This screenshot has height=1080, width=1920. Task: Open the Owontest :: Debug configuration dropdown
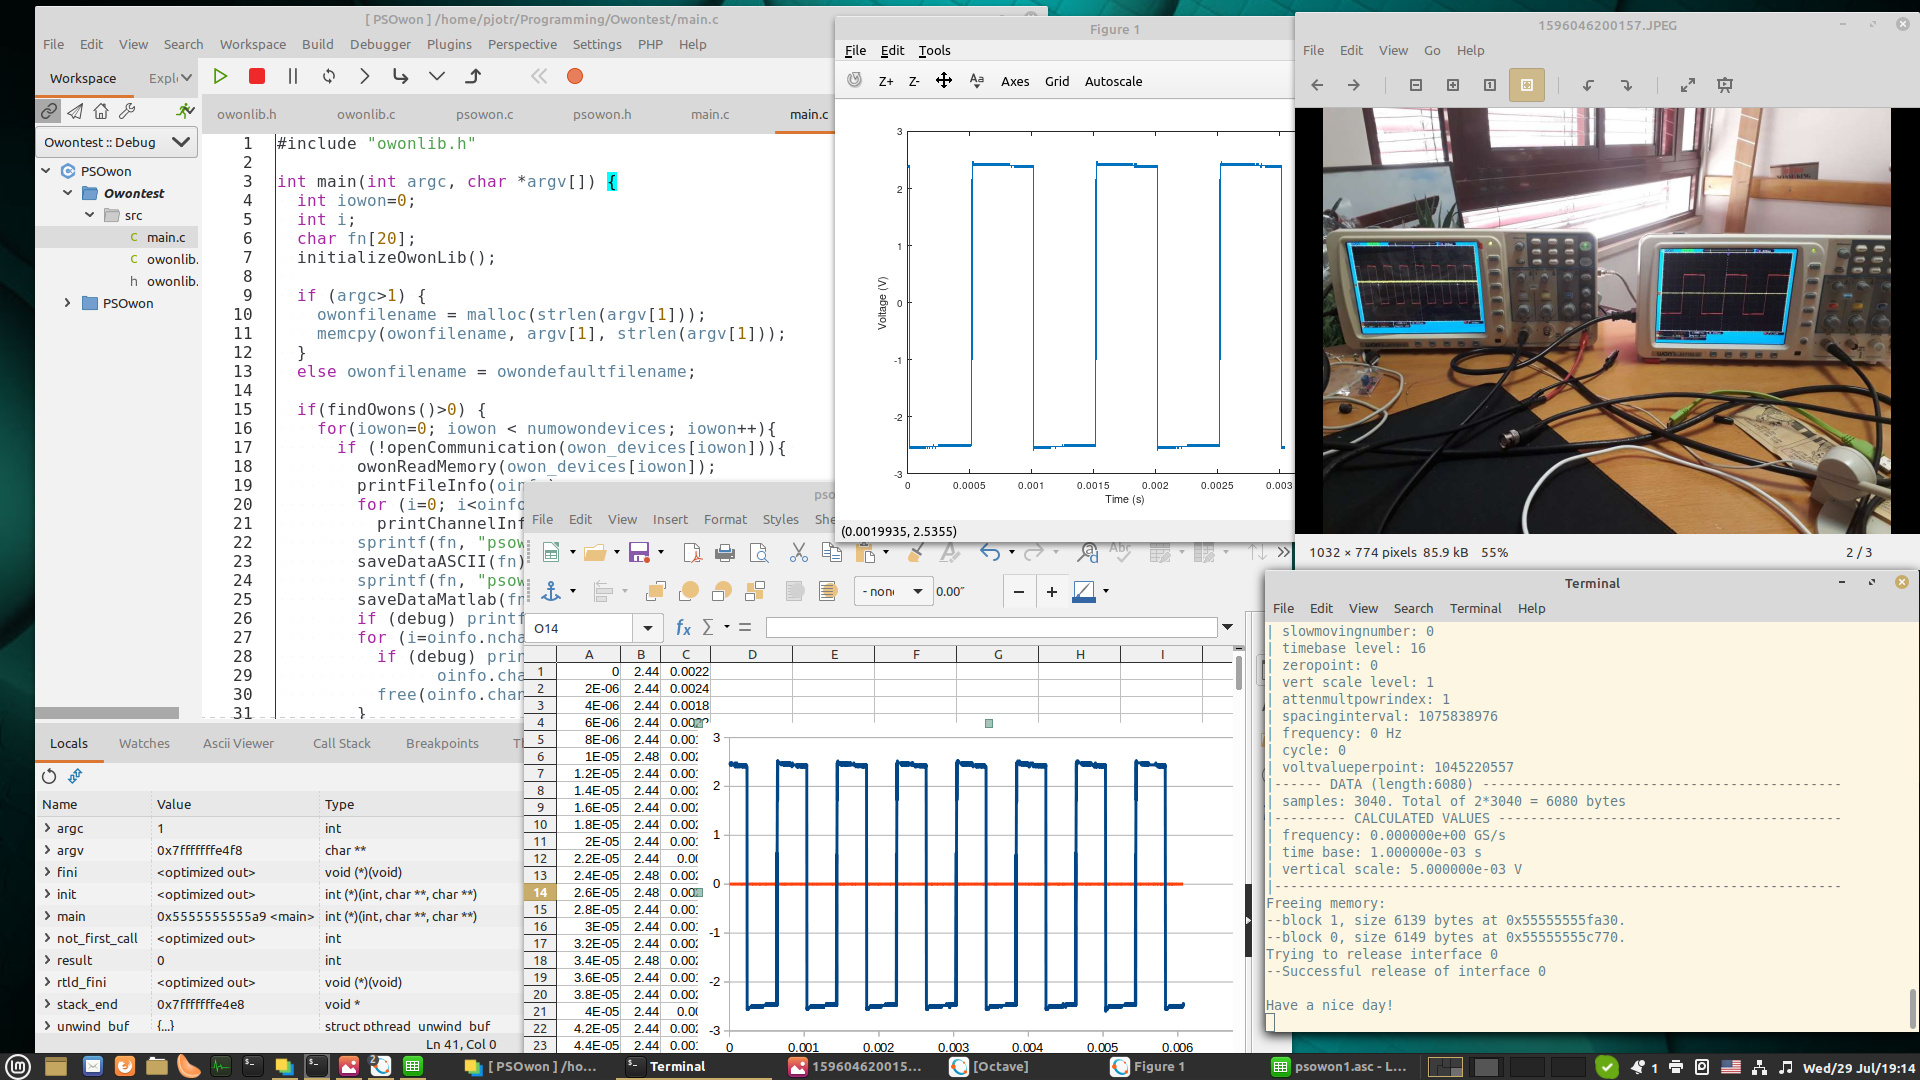181,142
